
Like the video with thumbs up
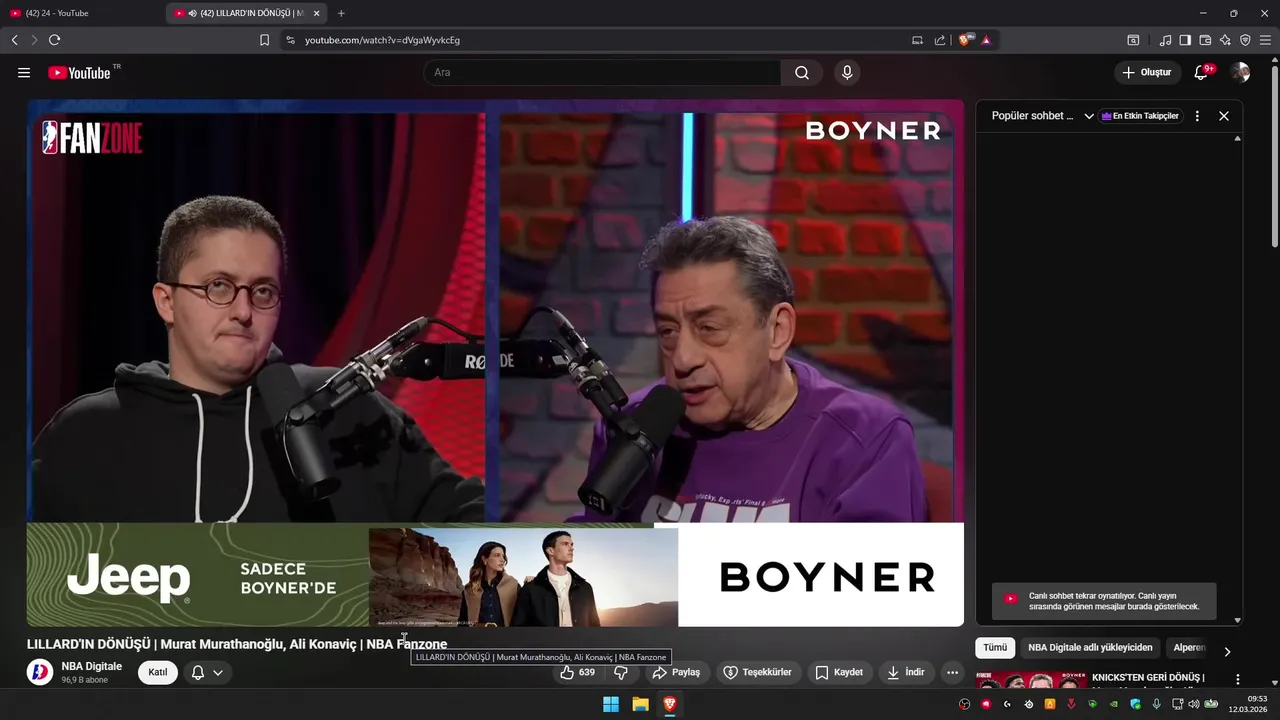[x=577, y=672]
